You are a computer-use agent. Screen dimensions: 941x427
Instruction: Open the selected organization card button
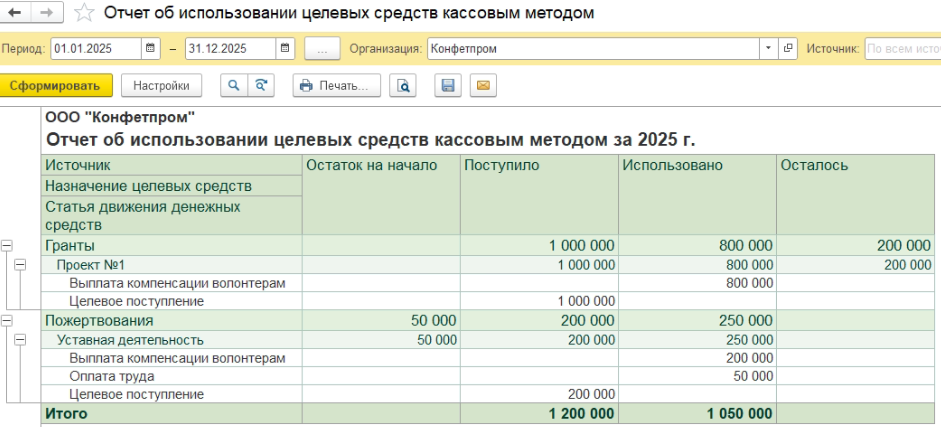[788, 48]
